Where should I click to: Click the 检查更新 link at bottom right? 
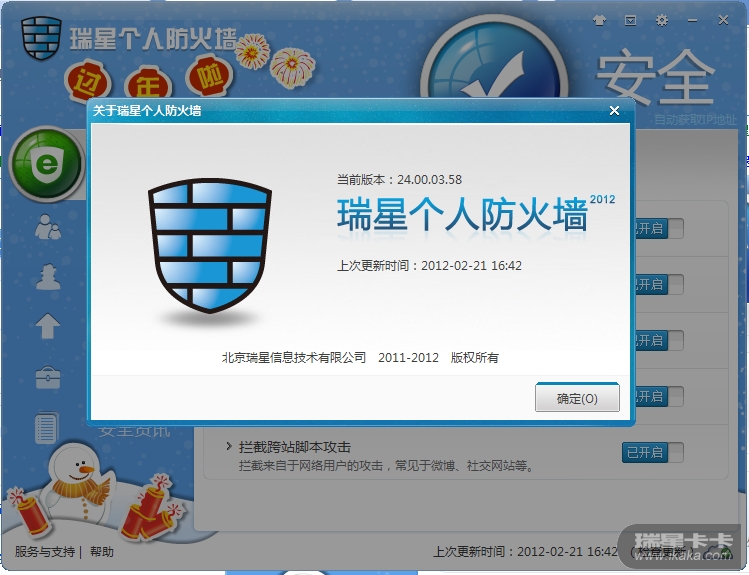pyautogui.click(x=662, y=552)
